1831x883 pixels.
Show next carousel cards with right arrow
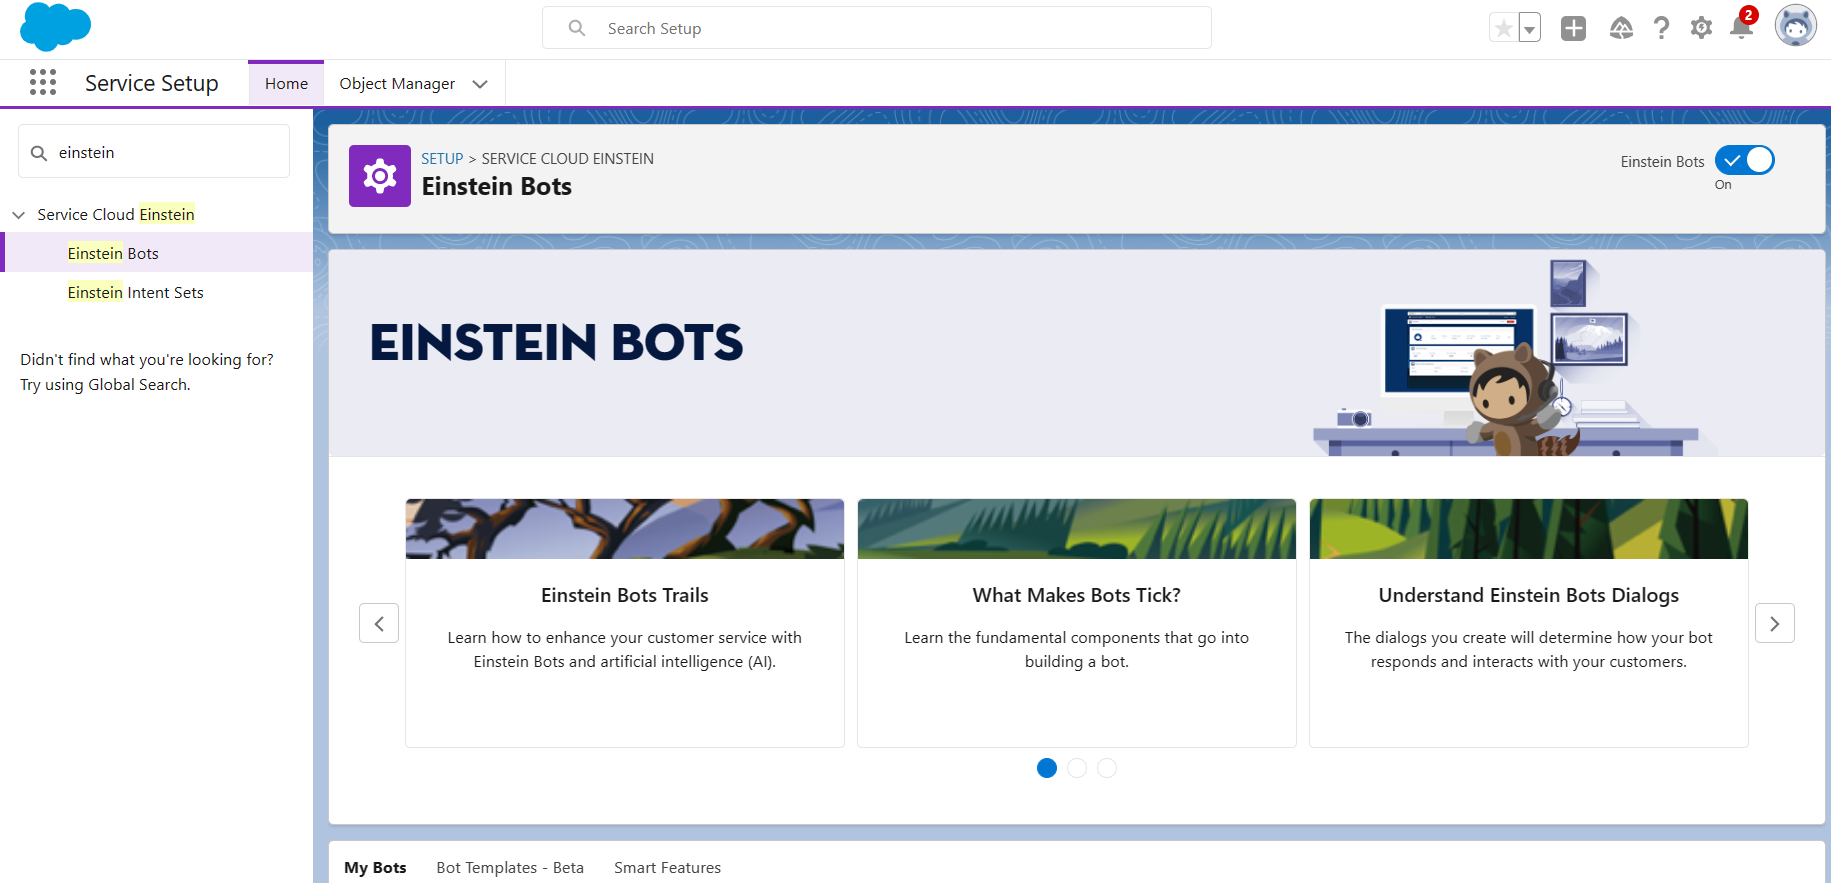click(x=1774, y=623)
